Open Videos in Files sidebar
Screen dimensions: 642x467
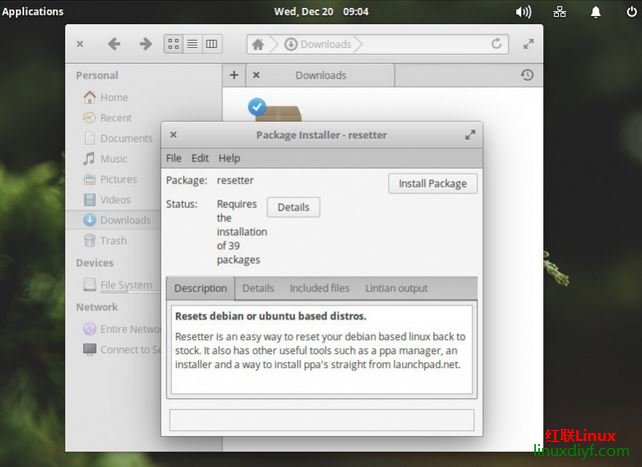113,200
